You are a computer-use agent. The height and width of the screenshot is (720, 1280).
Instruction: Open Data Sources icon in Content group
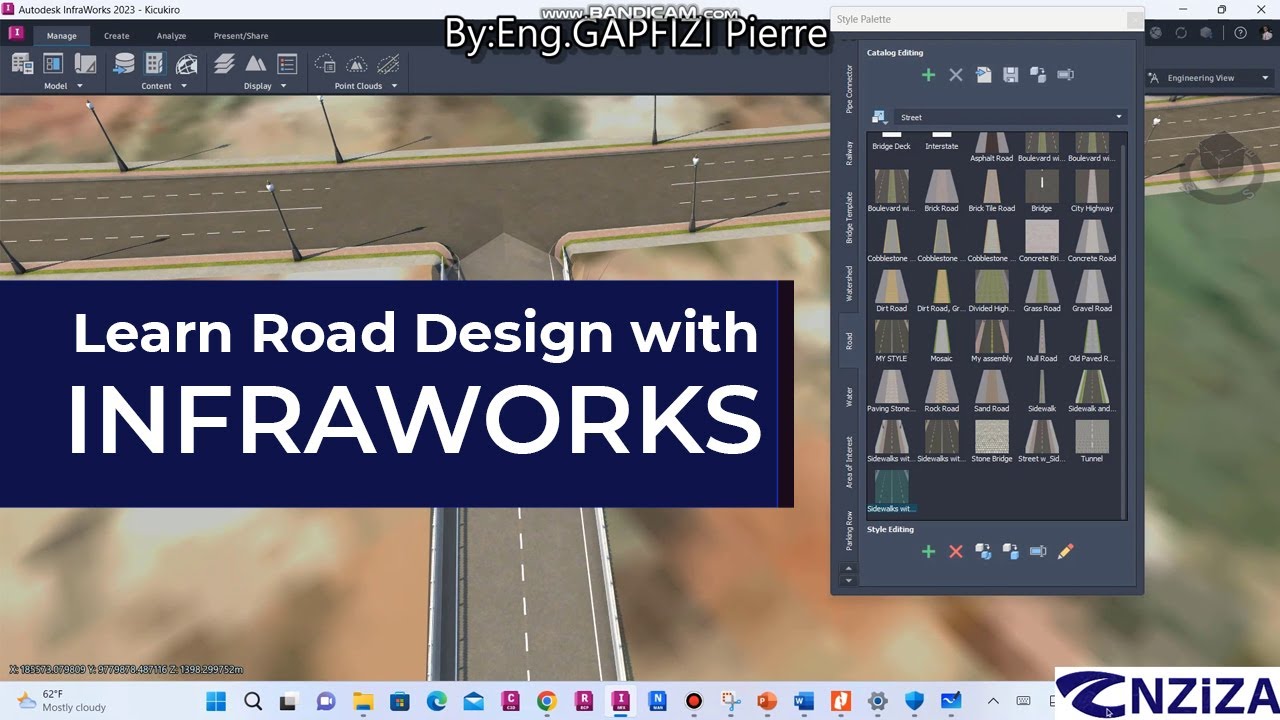124,64
